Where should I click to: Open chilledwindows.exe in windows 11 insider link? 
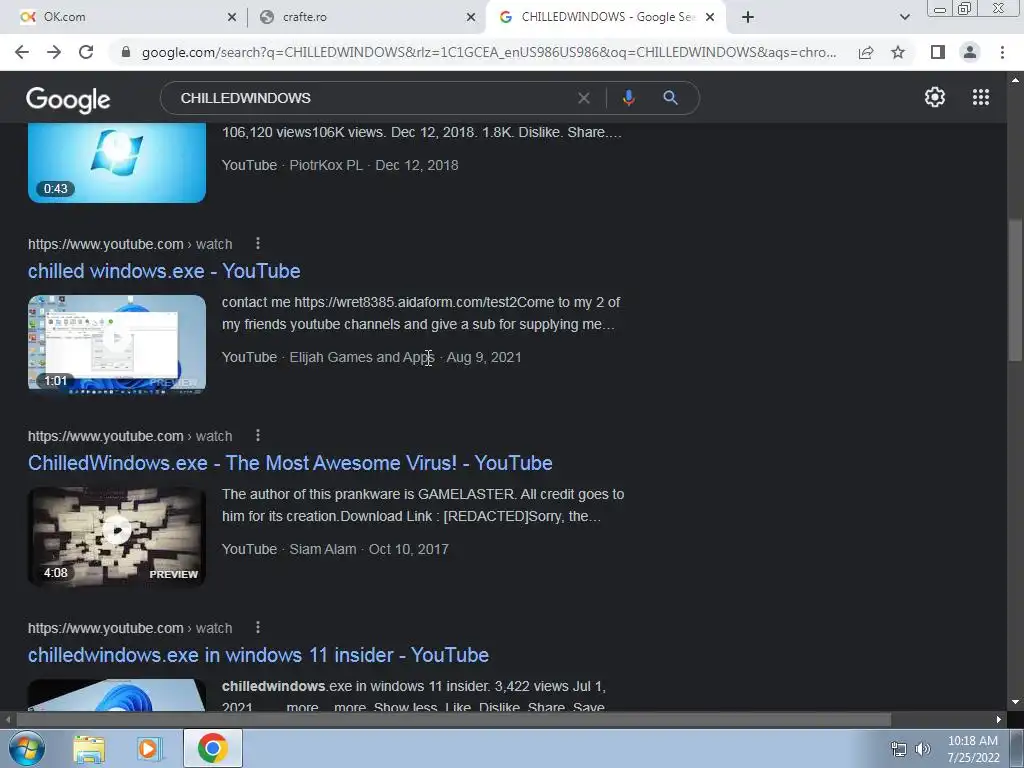tap(259, 655)
